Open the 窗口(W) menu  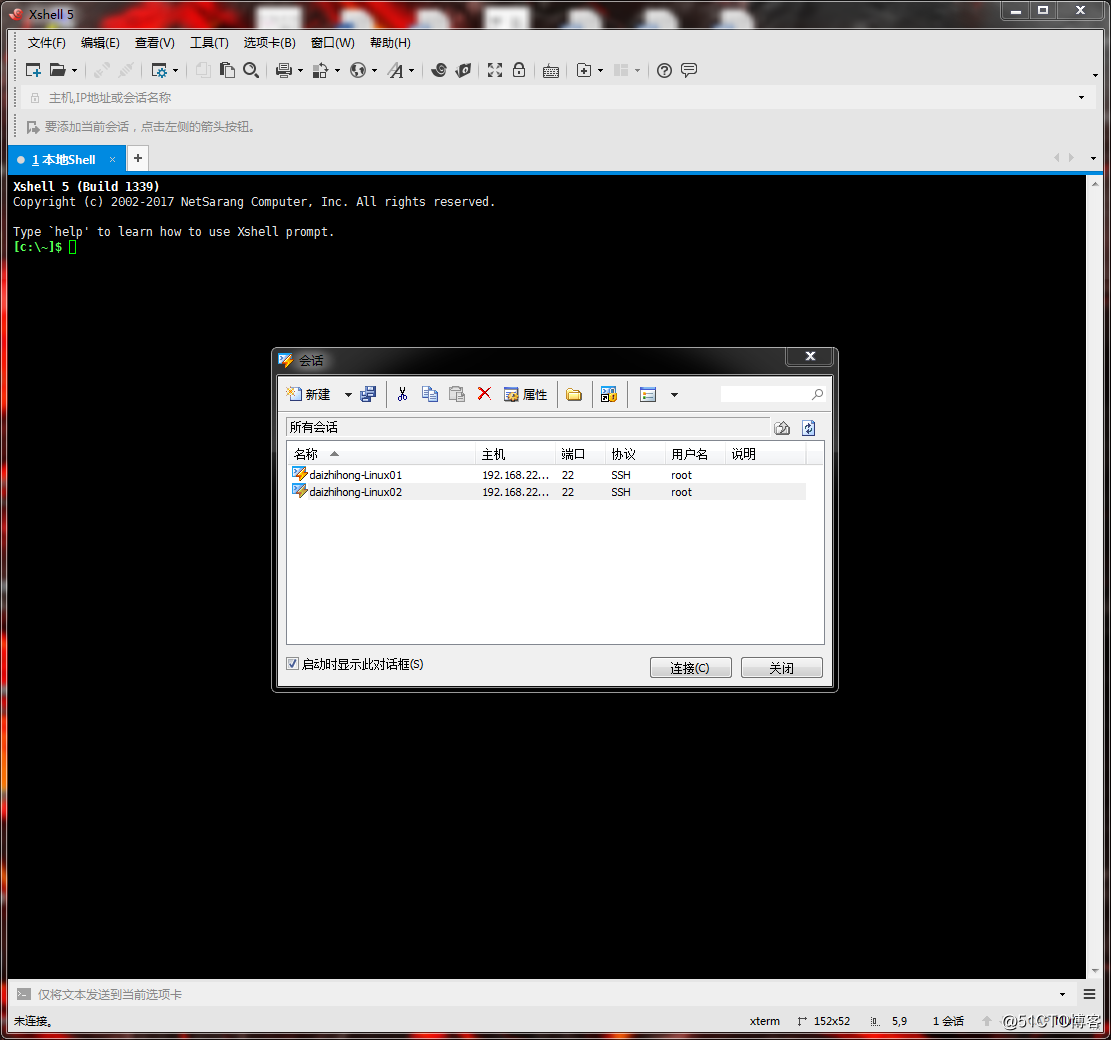[x=332, y=43]
